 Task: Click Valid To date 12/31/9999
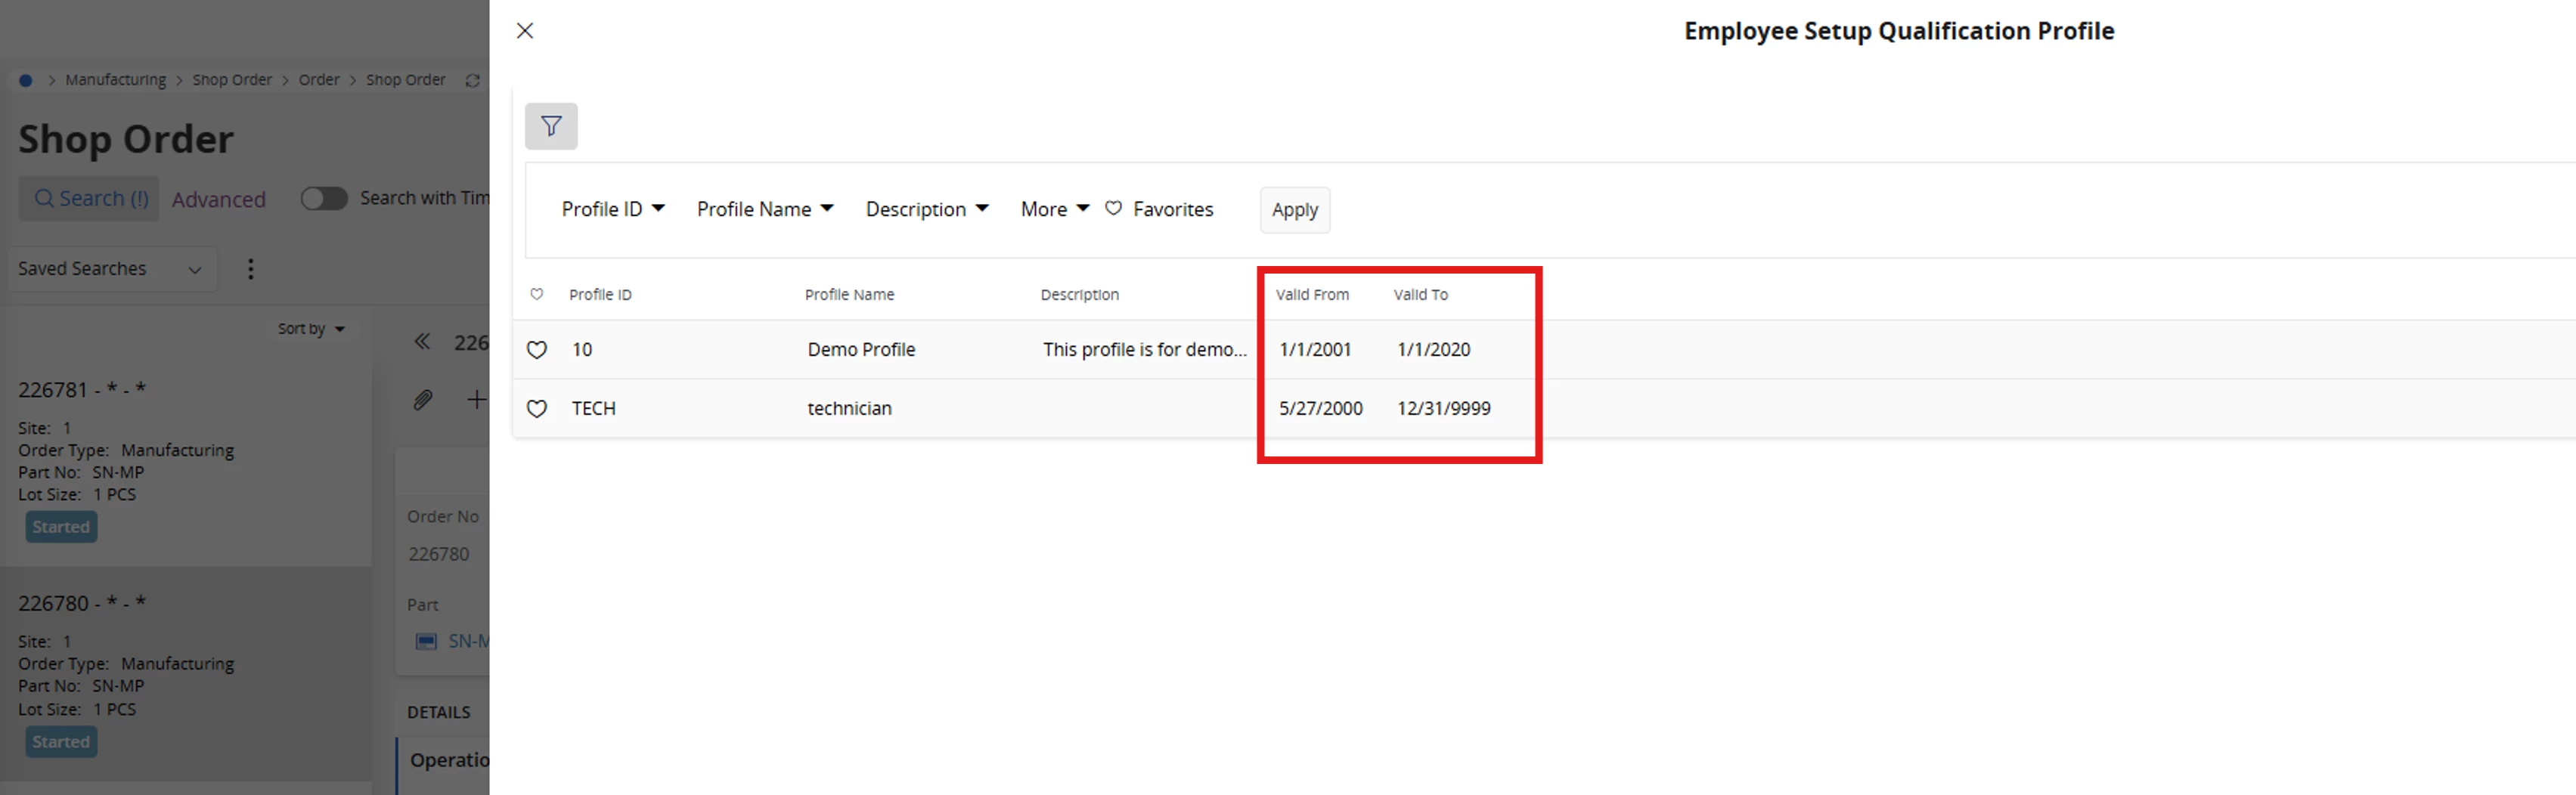1443,409
